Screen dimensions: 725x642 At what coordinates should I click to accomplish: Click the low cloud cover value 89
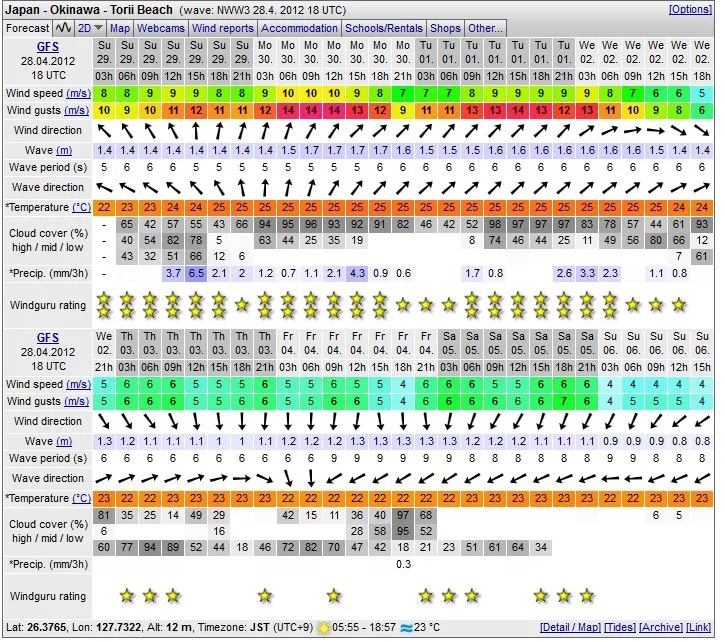pos(173,548)
